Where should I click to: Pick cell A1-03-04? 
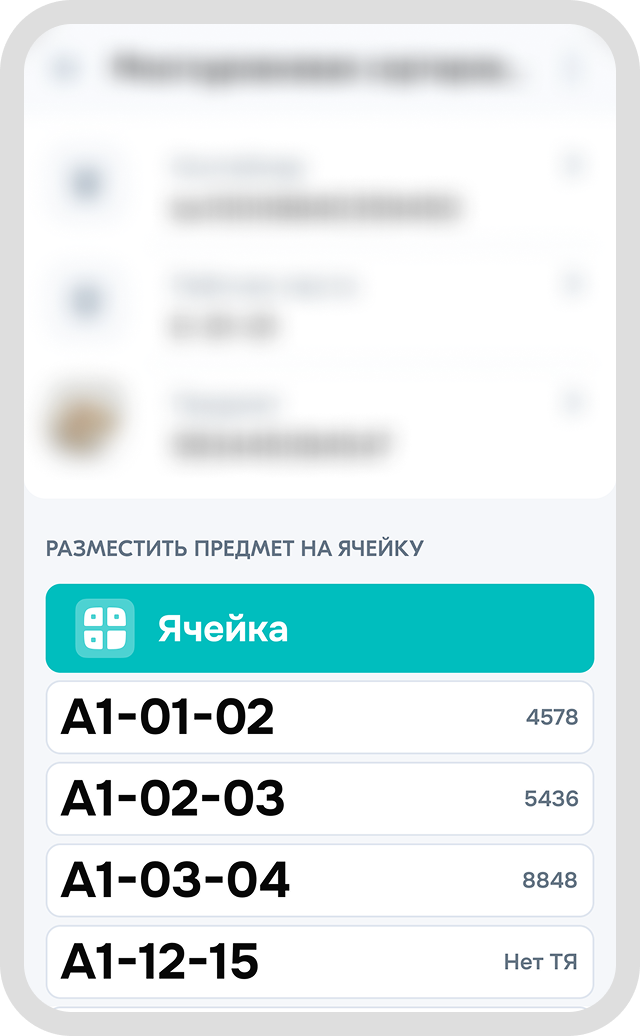click(176, 880)
